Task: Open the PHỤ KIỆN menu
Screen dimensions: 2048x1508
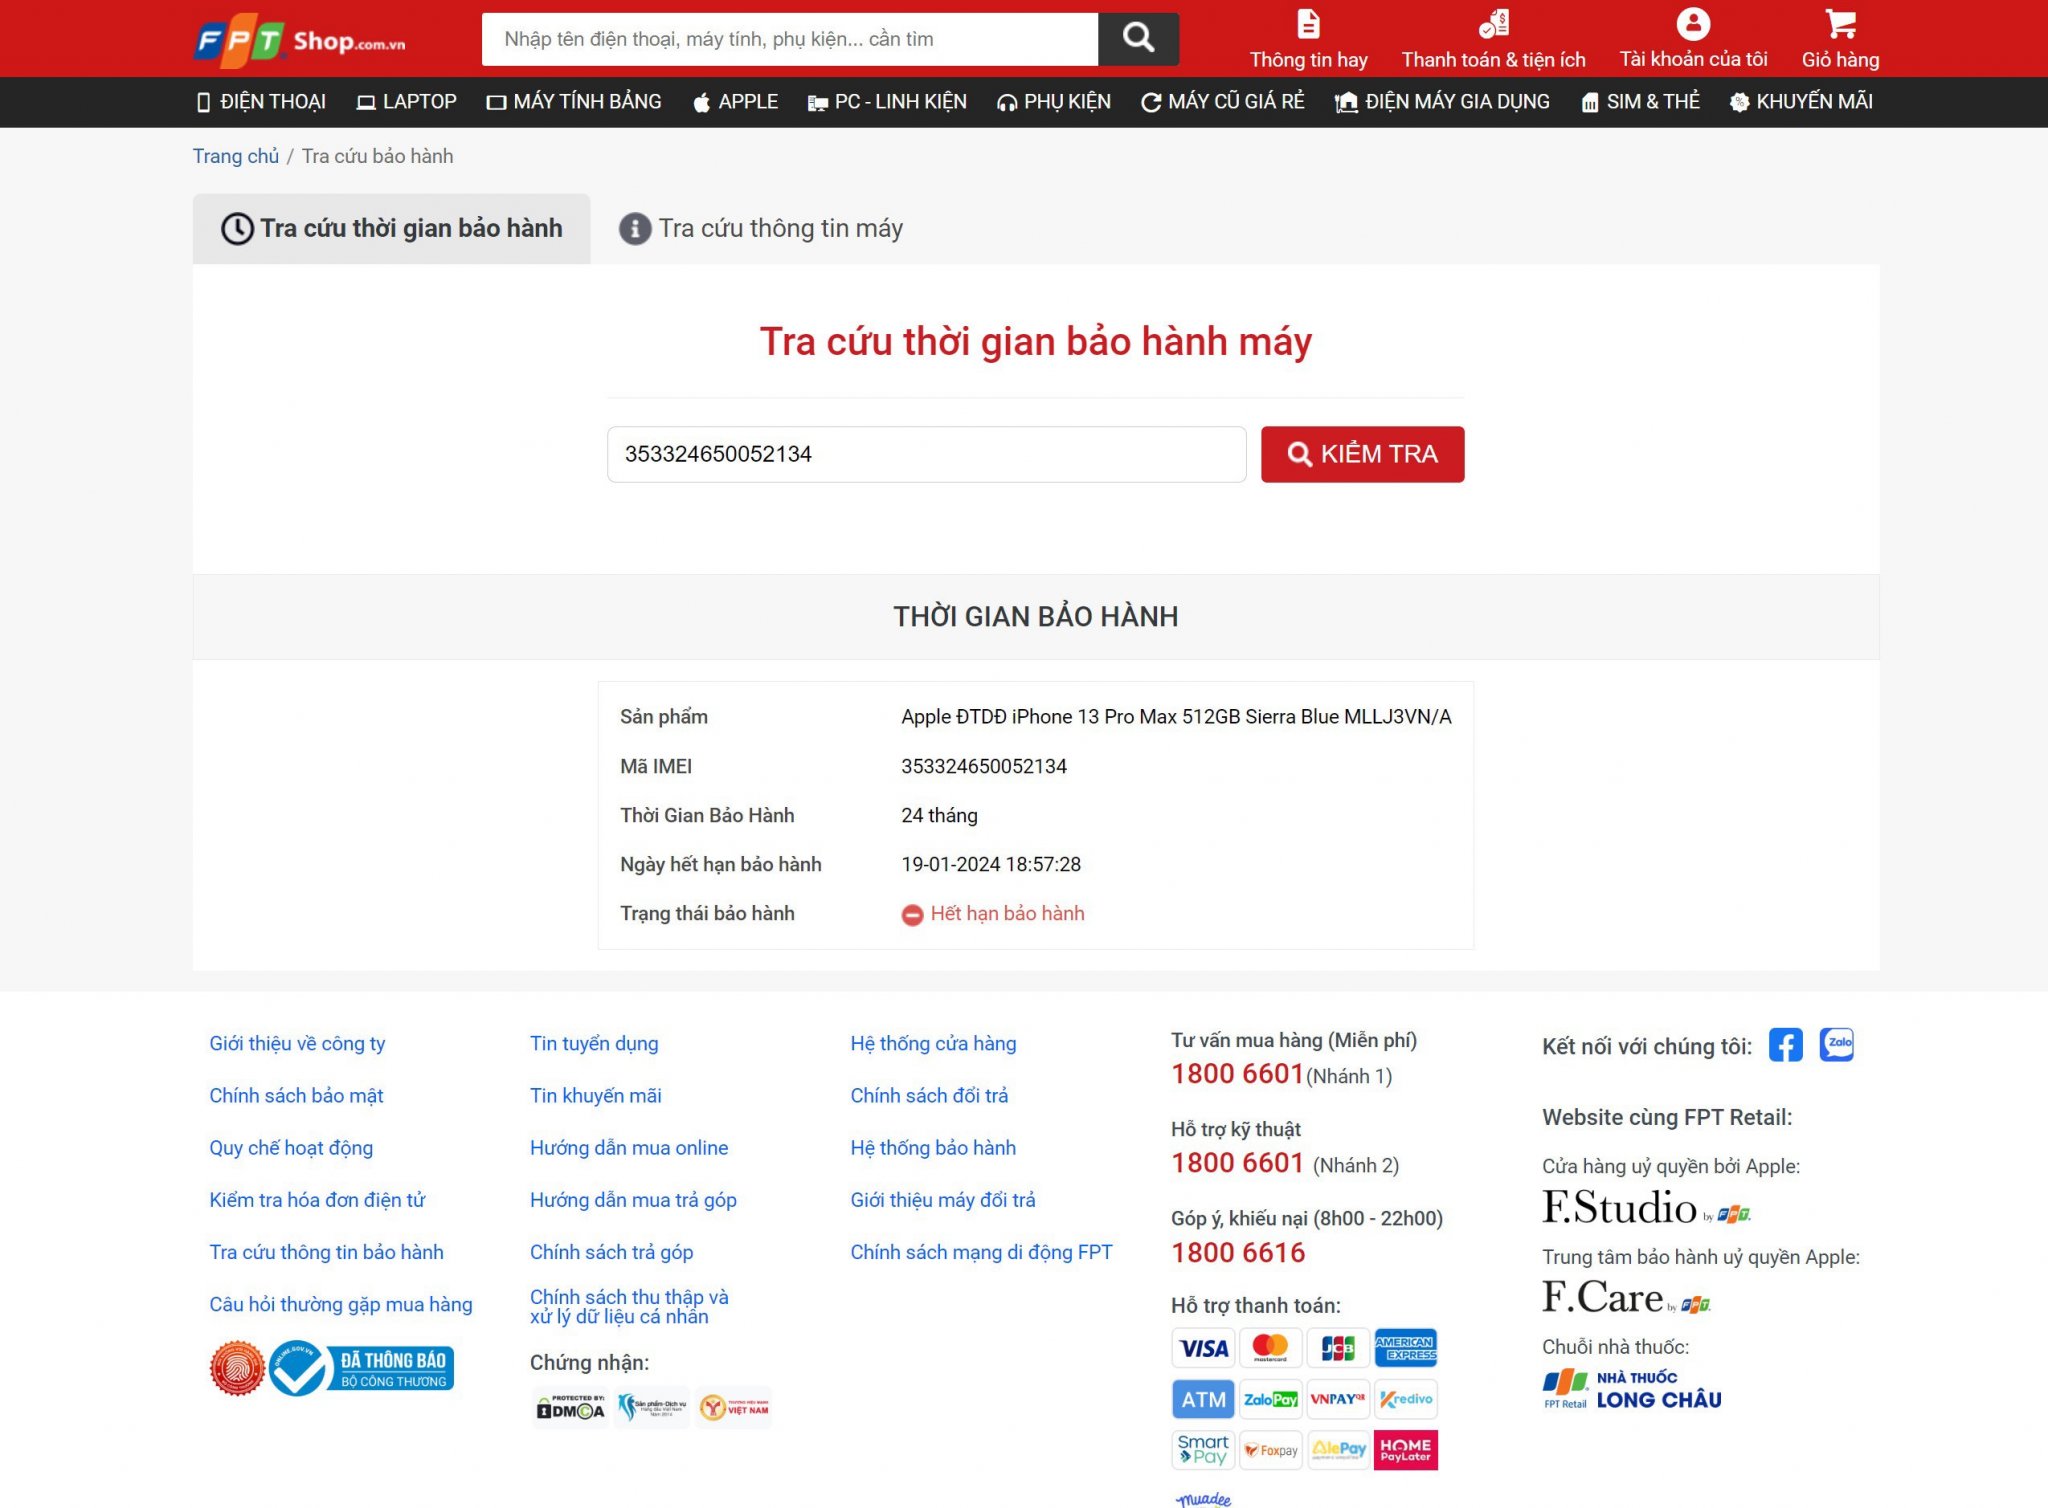Action: tap(1054, 102)
